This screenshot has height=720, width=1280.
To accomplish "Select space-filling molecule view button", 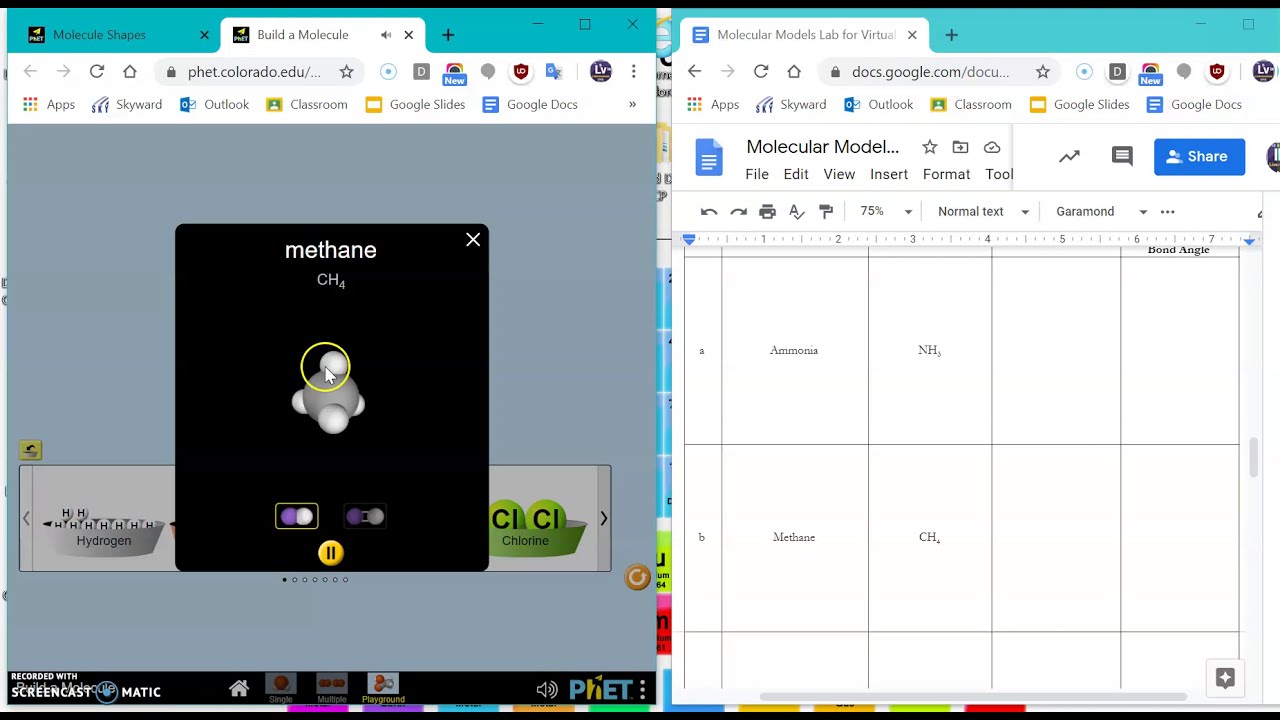I will [297, 516].
